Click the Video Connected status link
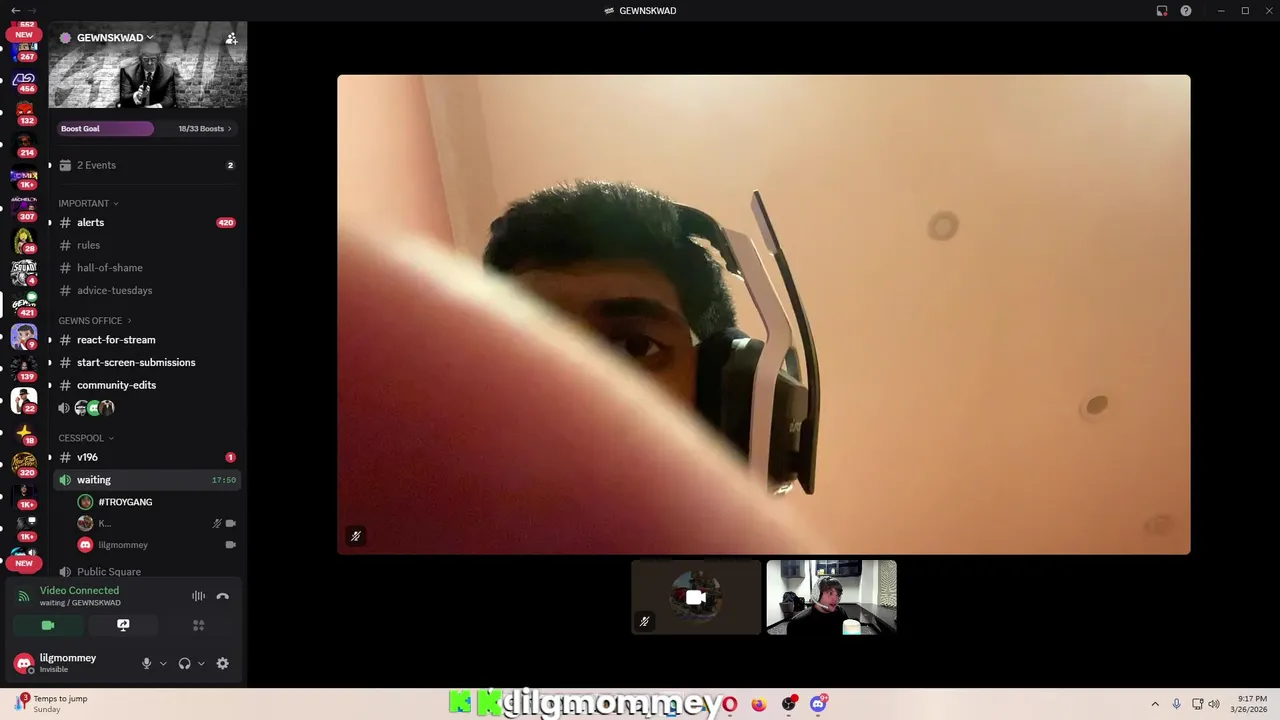Image resolution: width=1280 pixels, height=720 pixels. (x=79, y=590)
